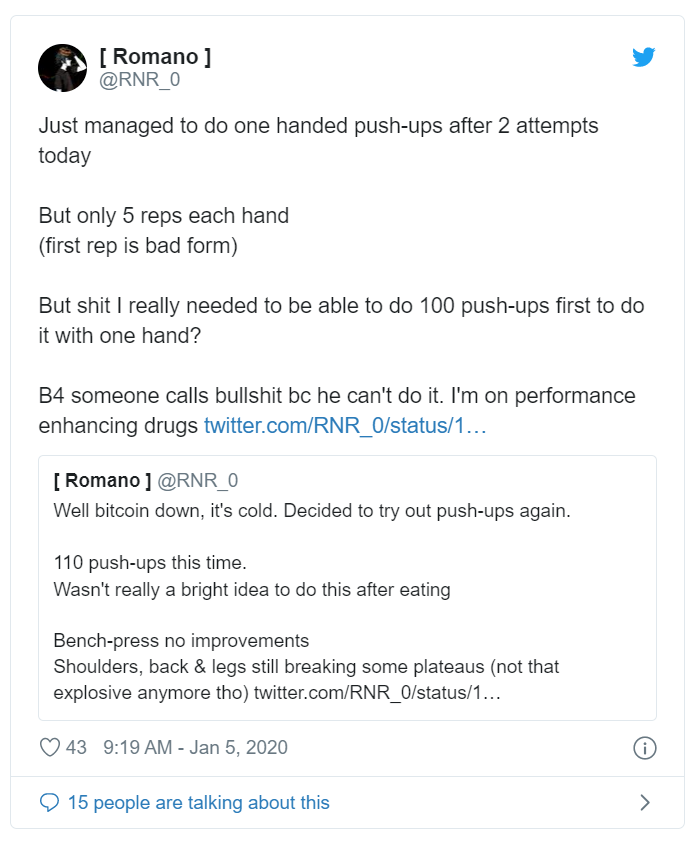Open quoted tweet author [ Romano ] name
Image resolution: width=694 pixels, height=844 pixels.
102,481
